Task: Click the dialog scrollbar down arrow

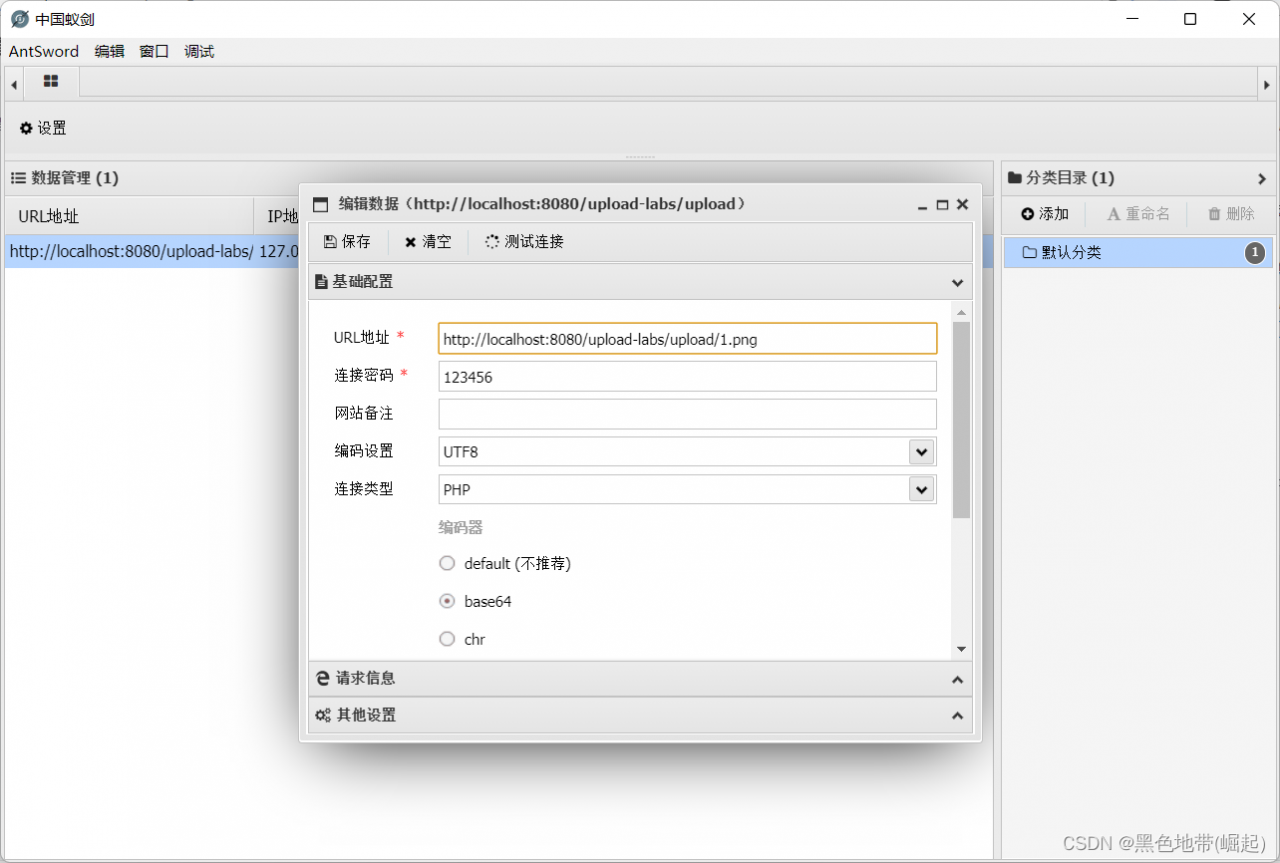Action: point(961,649)
